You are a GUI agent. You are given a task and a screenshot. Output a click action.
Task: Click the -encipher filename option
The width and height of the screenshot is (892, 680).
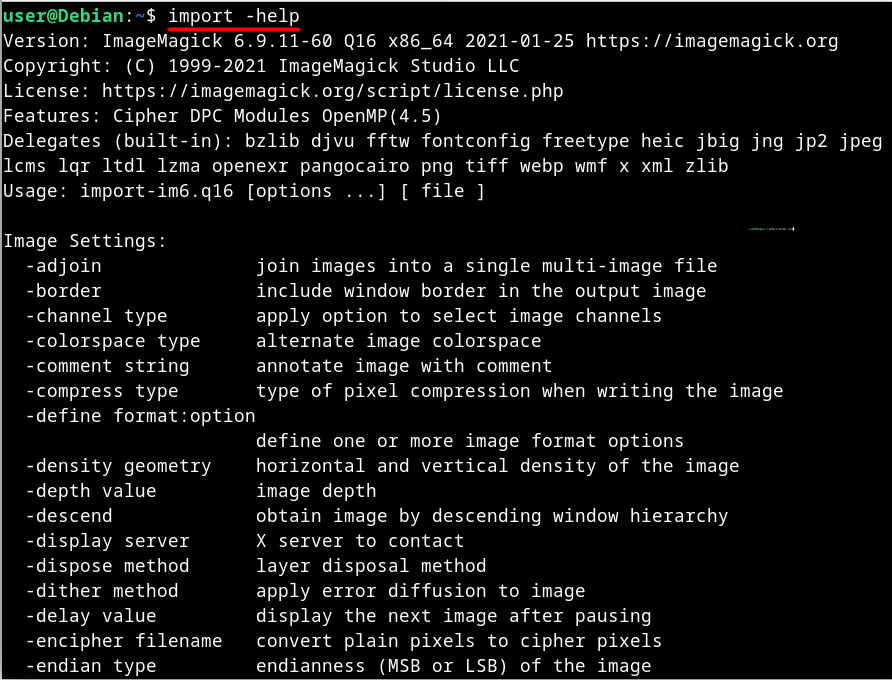(124, 641)
